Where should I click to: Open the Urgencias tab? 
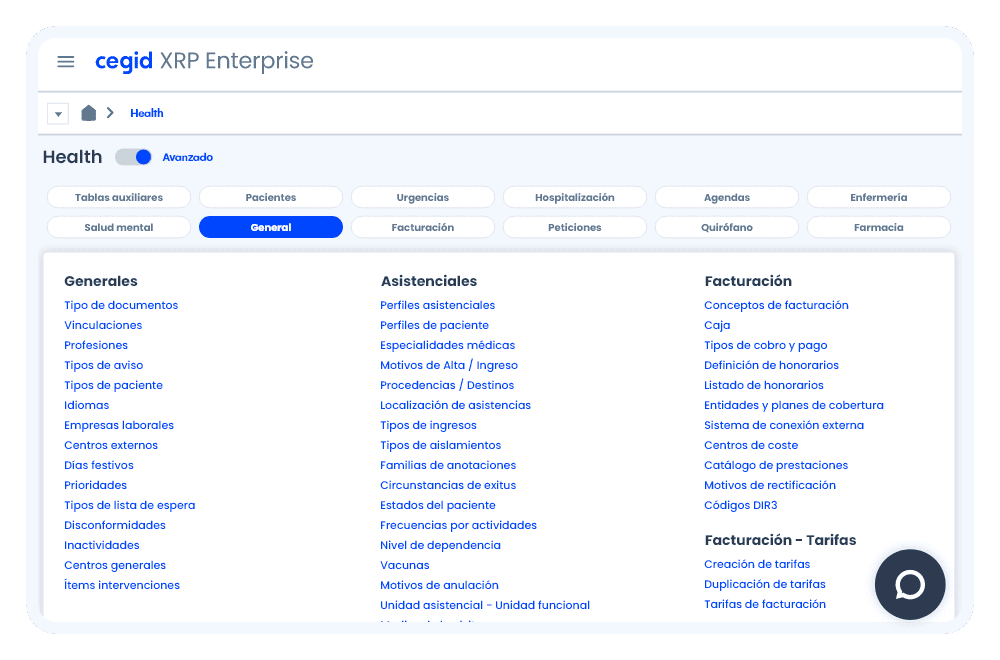click(422, 198)
